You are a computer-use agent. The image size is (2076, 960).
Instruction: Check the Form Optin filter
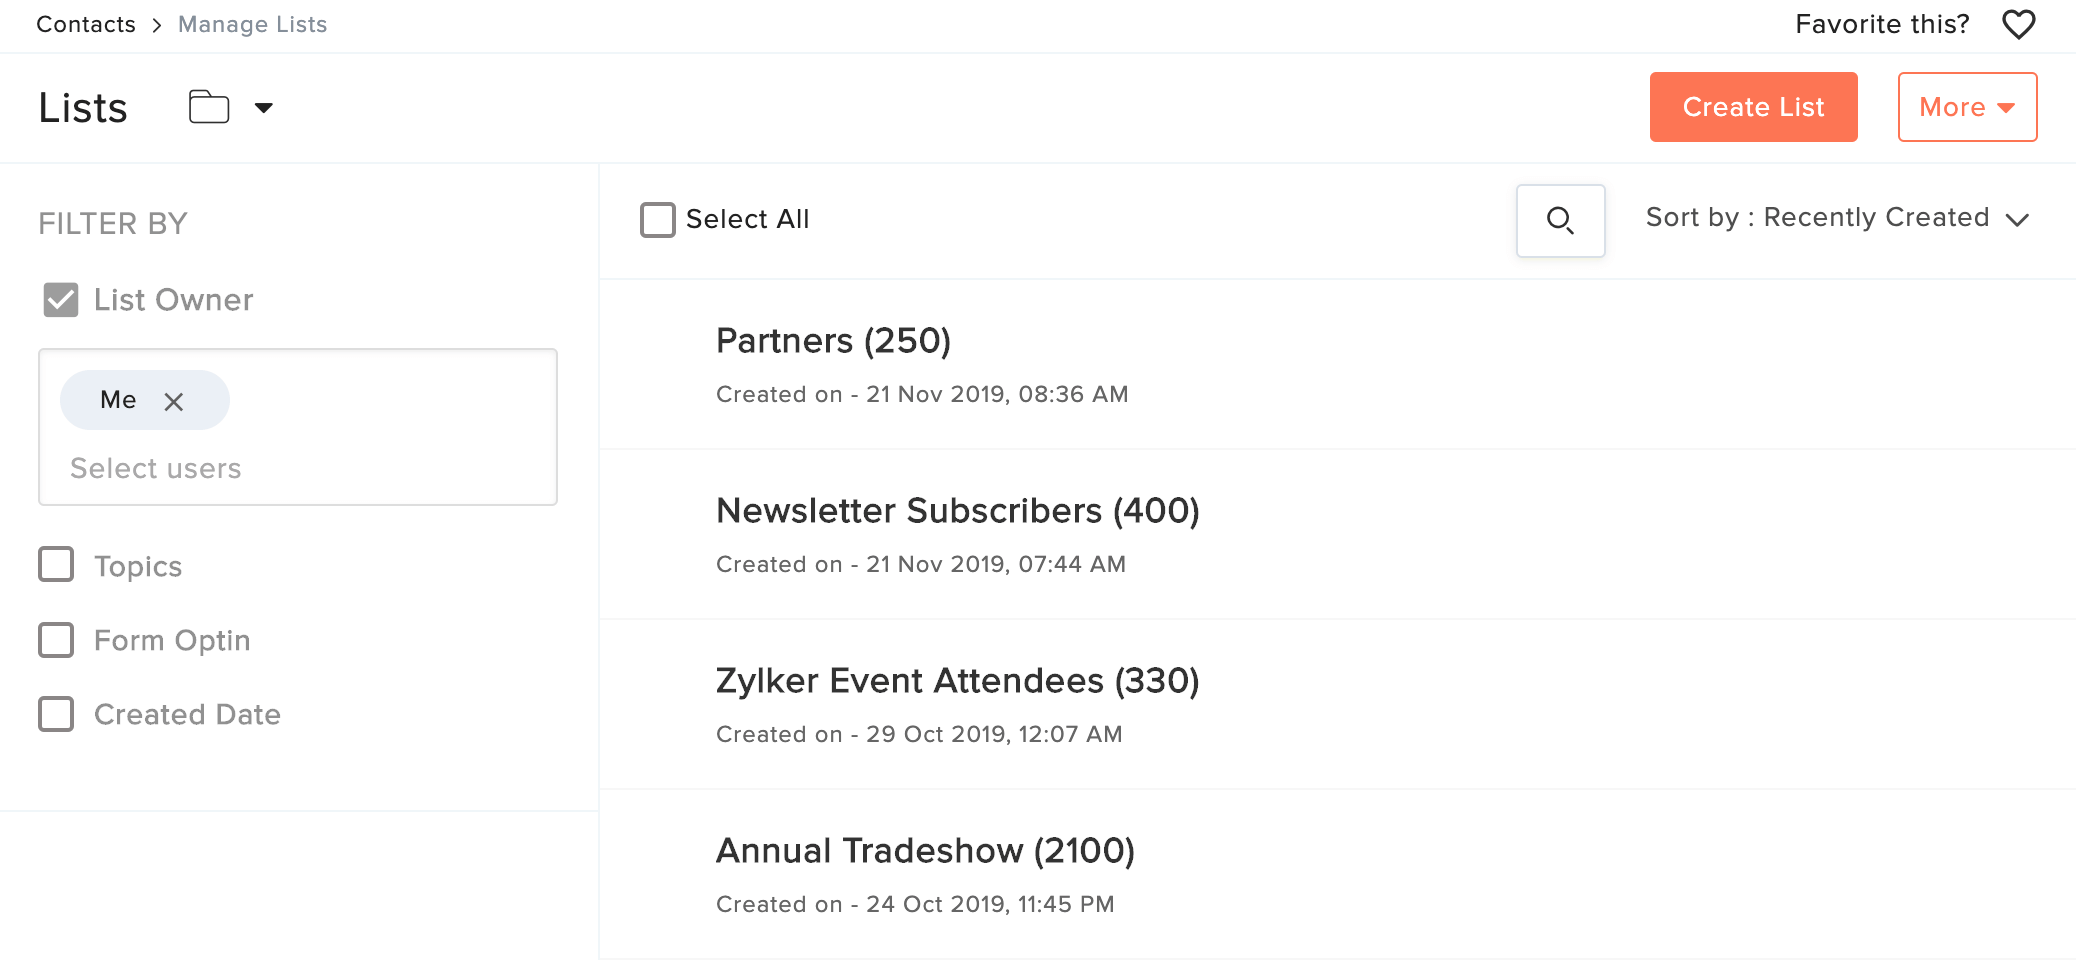56,640
